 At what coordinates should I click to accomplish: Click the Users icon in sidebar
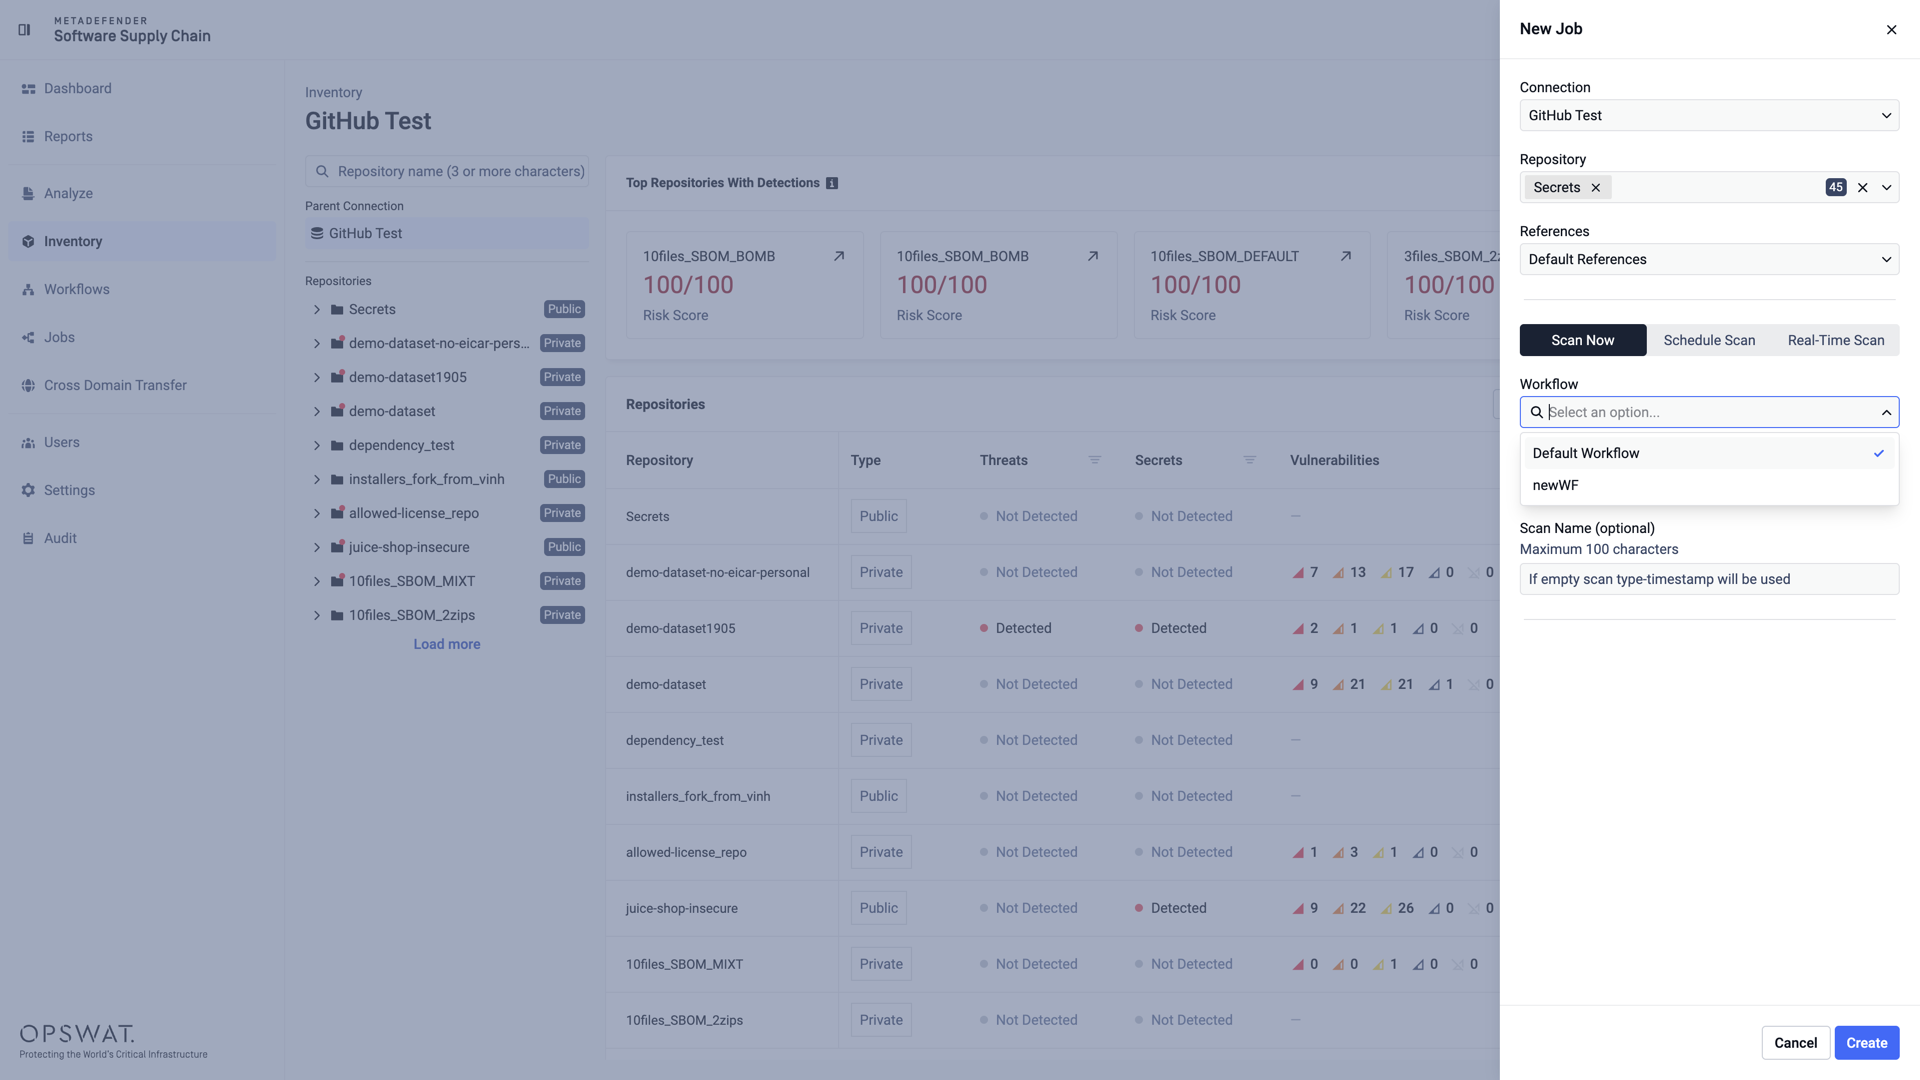[x=28, y=443]
